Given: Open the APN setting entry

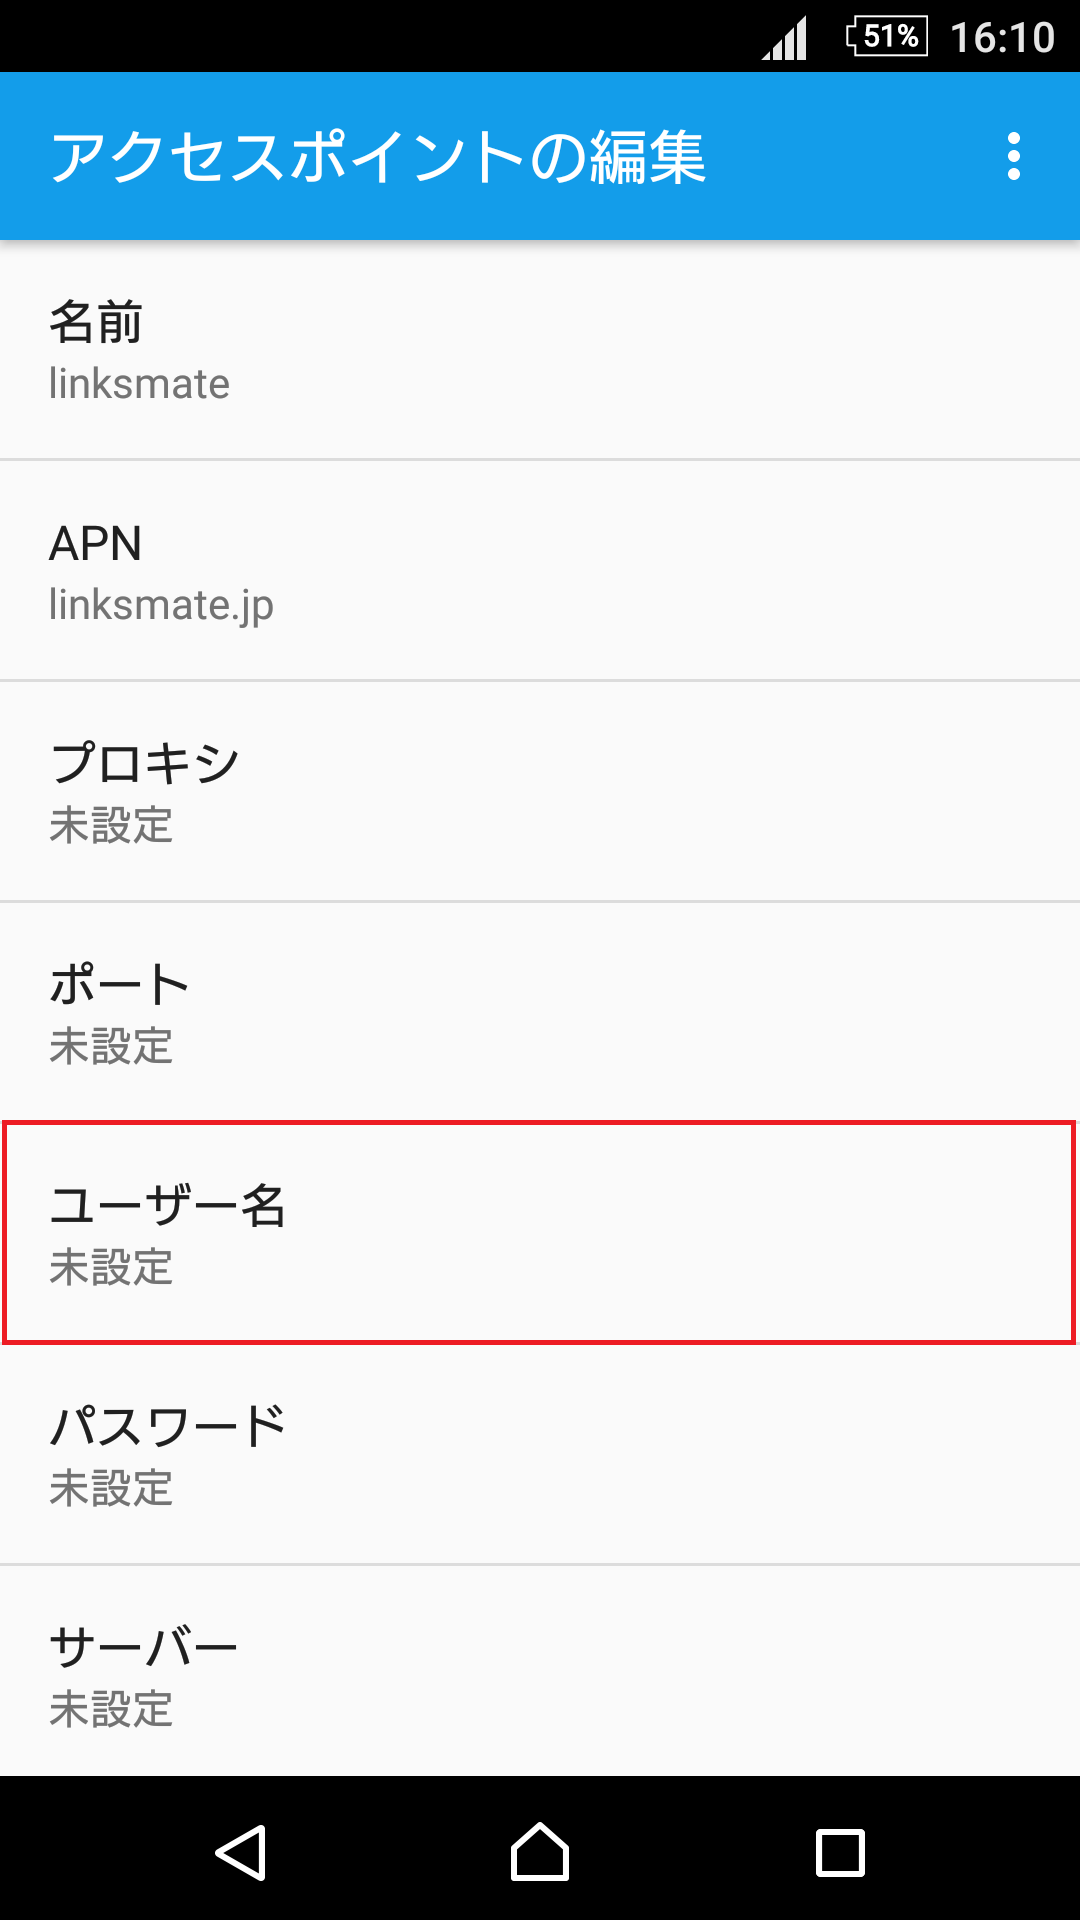Looking at the screenshot, I should click(x=540, y=571).
